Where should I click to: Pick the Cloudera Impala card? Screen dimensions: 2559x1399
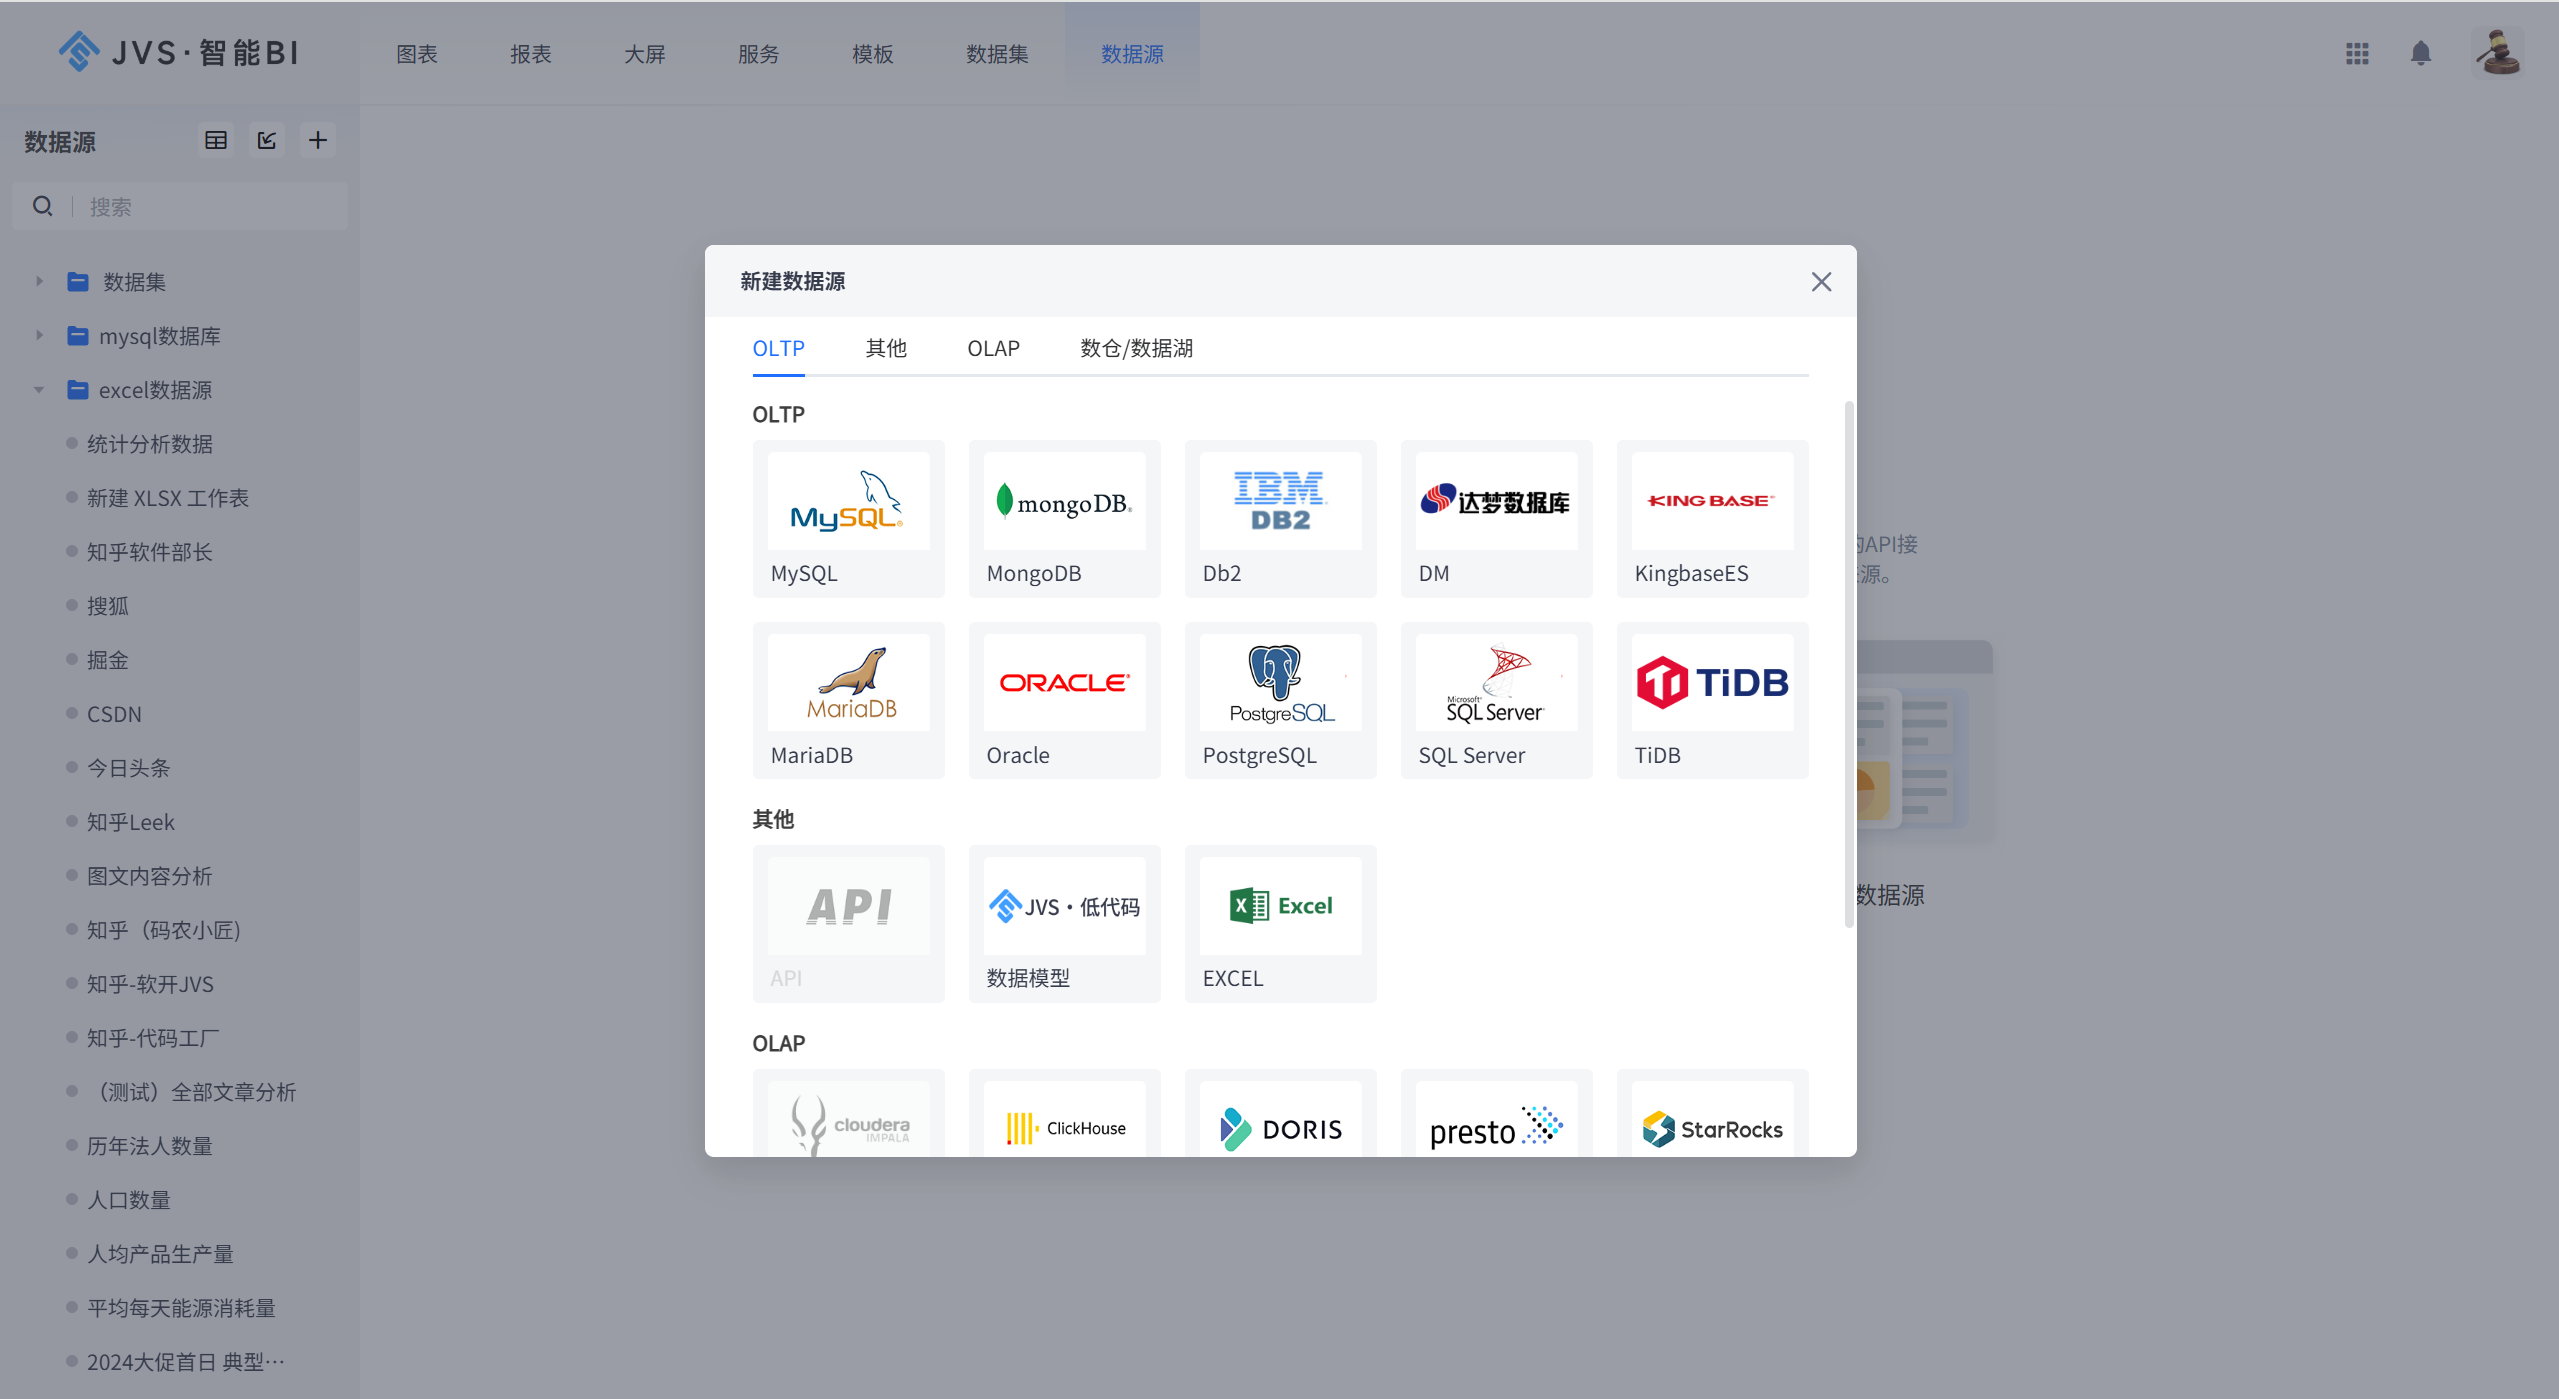(x=848, y=1113)
